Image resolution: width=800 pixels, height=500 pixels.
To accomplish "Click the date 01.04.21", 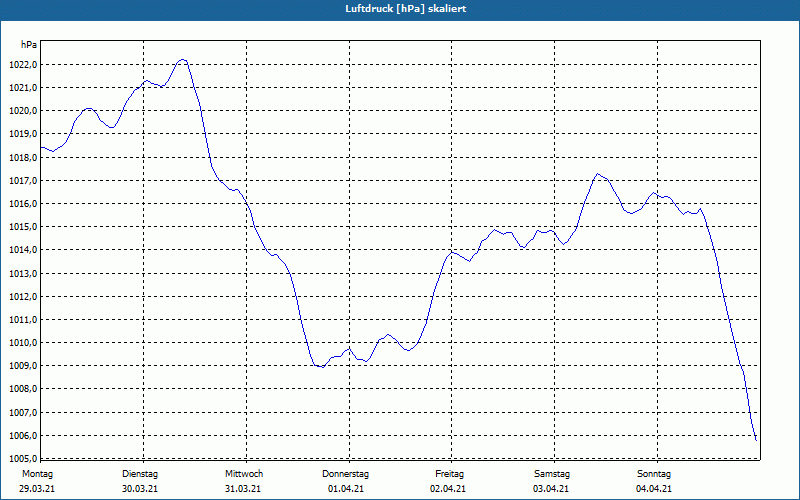I will click(346, 489).
